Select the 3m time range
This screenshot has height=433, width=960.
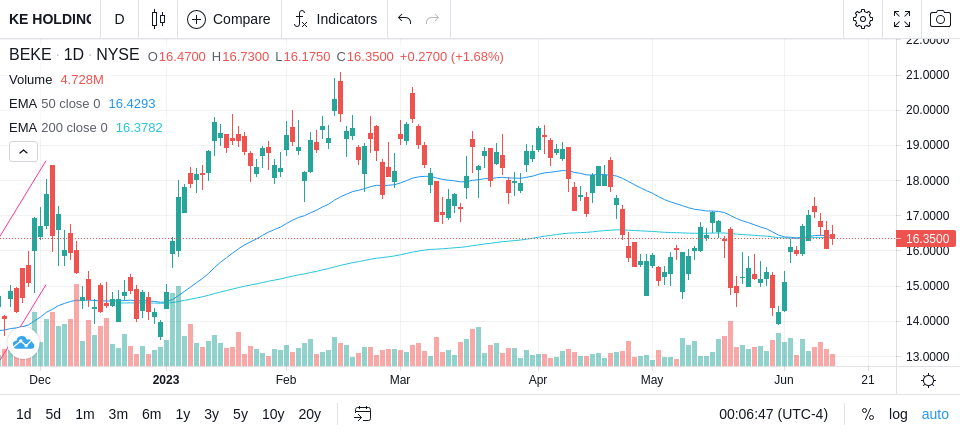click(x=118, y=414)
